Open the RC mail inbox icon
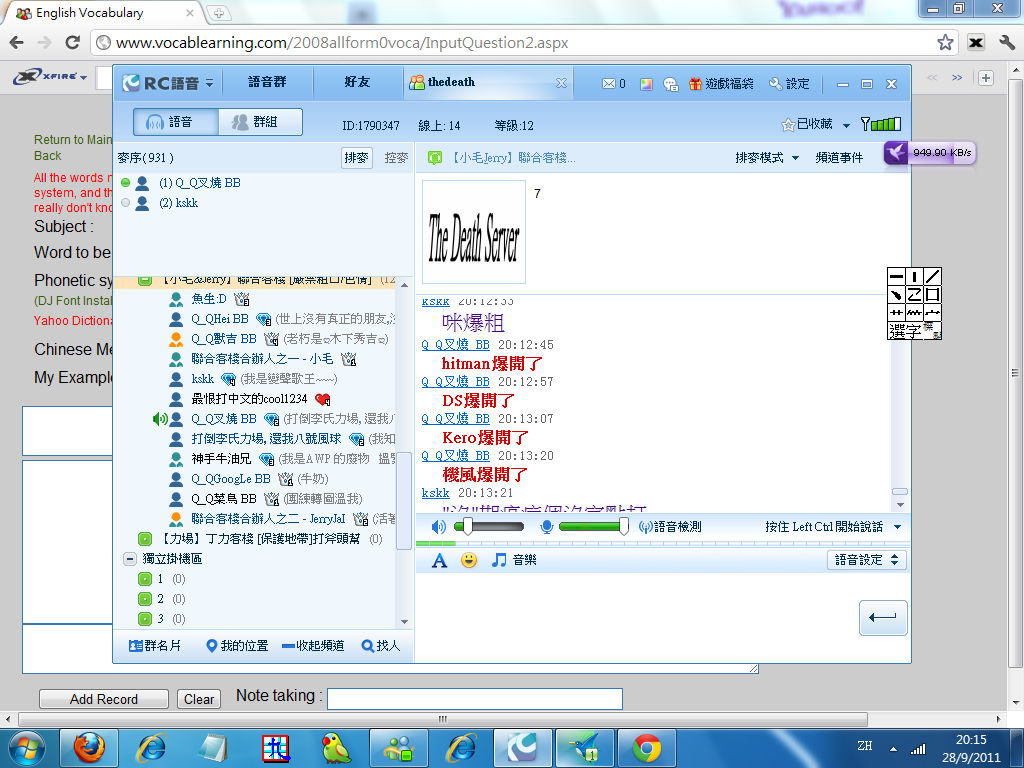1024x768 pixels. pyautogui.click(x=609, y=84)
